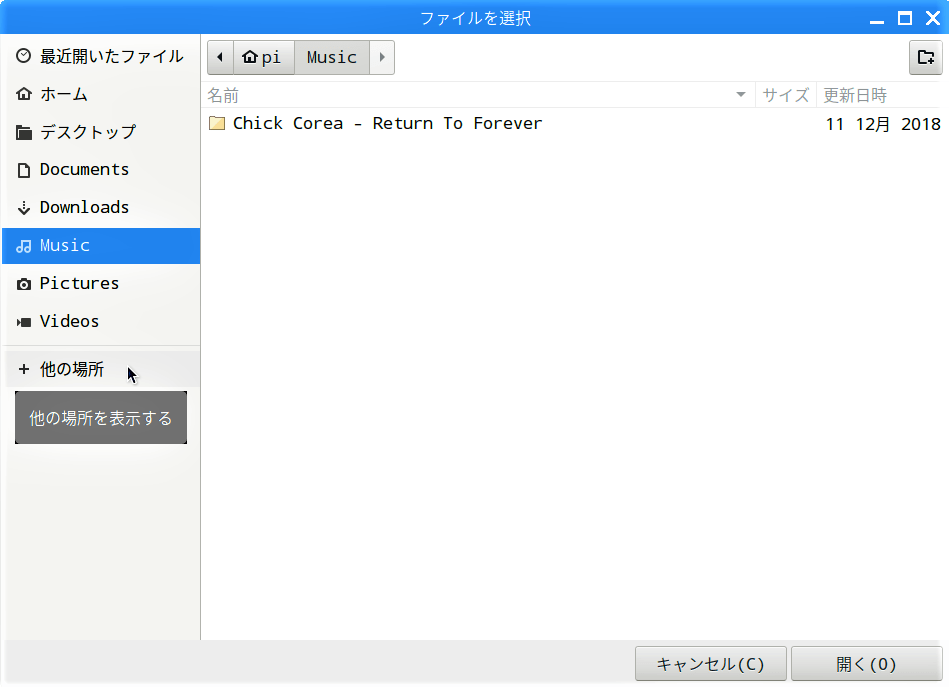The image size is (949, 687).
Task: Click the date 11 12月 2018
Action: tap(883, 124)
